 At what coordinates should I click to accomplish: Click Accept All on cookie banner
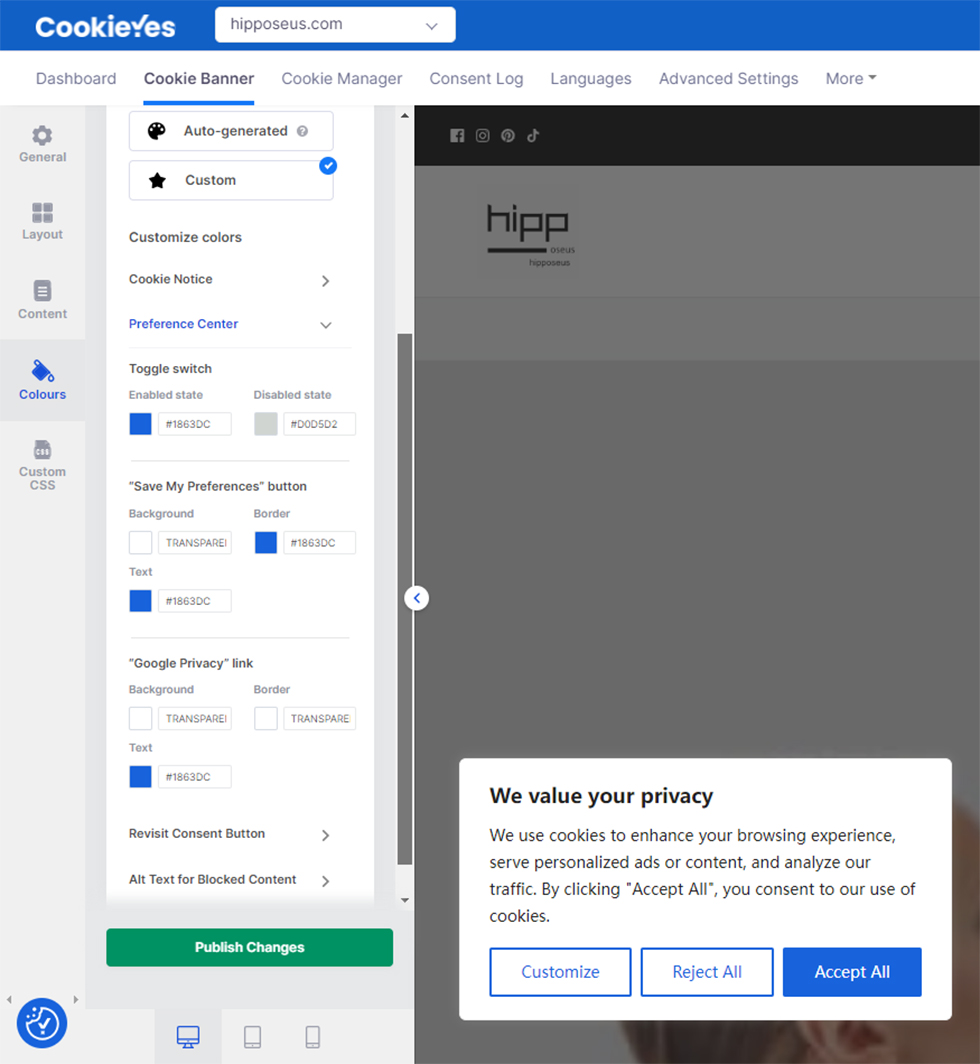852,972
